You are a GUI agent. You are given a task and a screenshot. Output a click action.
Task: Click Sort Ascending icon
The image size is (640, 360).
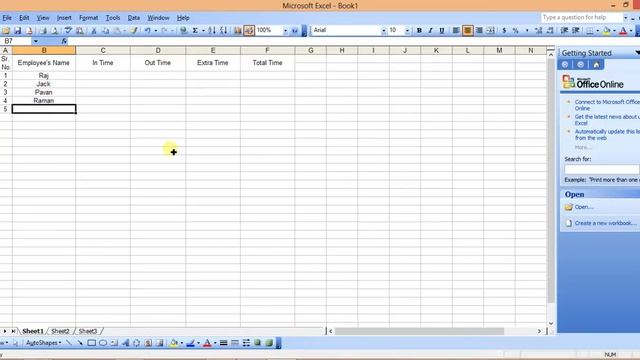tap(212, 31)
